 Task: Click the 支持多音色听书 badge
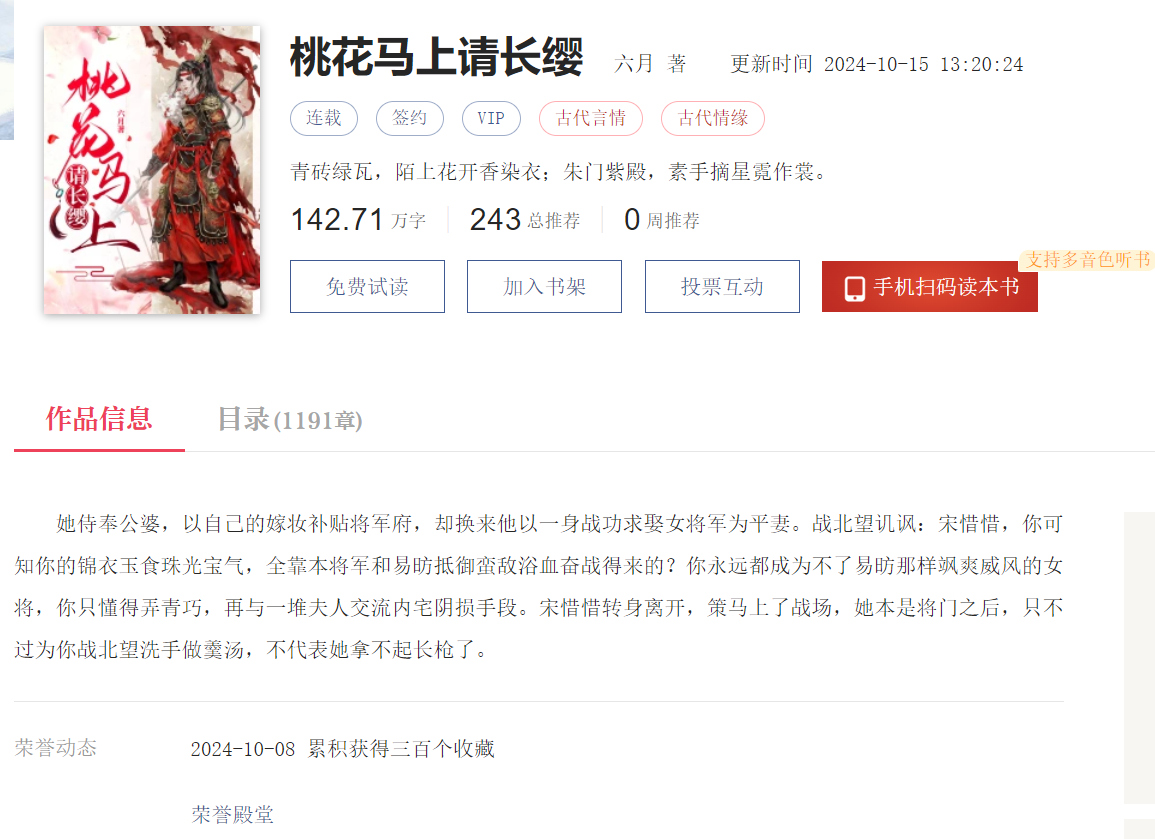1087,259
